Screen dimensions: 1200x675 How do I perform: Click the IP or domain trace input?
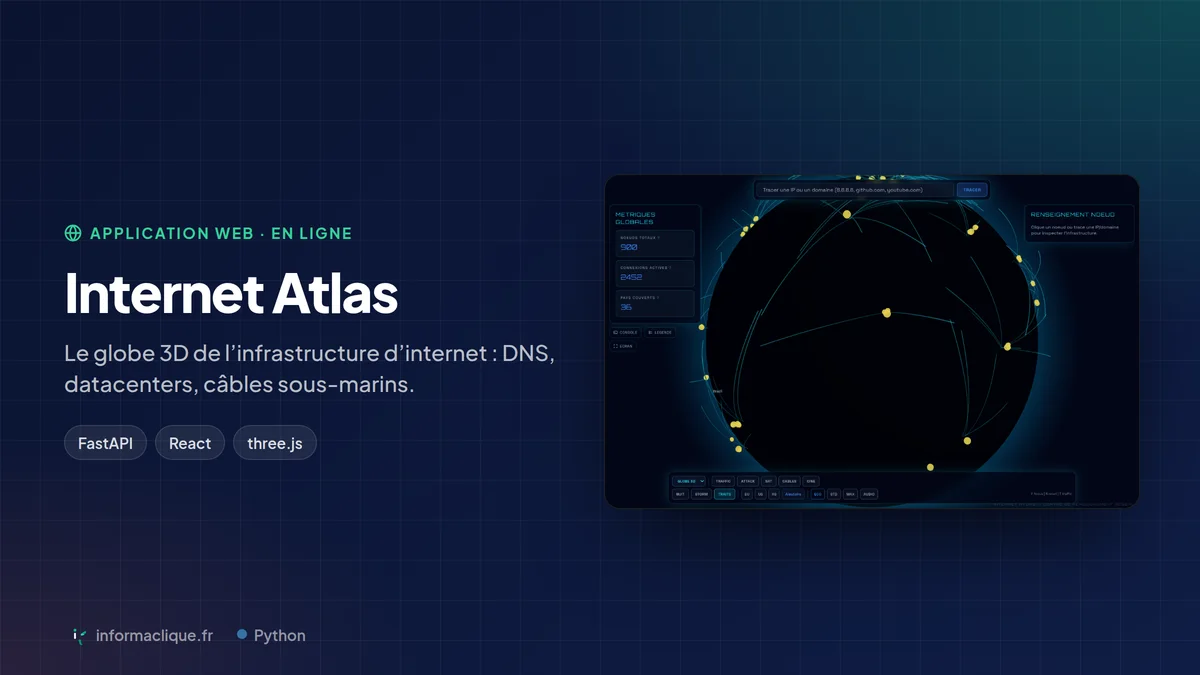853,189
